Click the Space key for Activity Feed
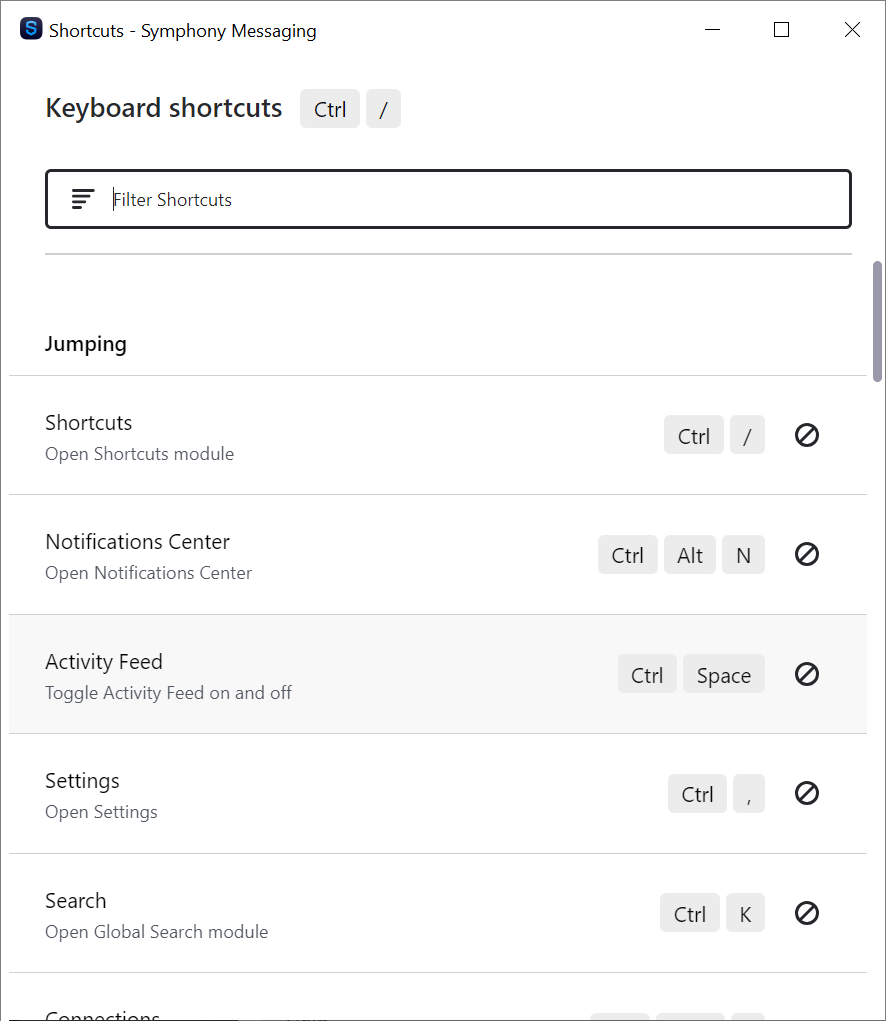Screen dimensions: 886x1021 [723, 675]
